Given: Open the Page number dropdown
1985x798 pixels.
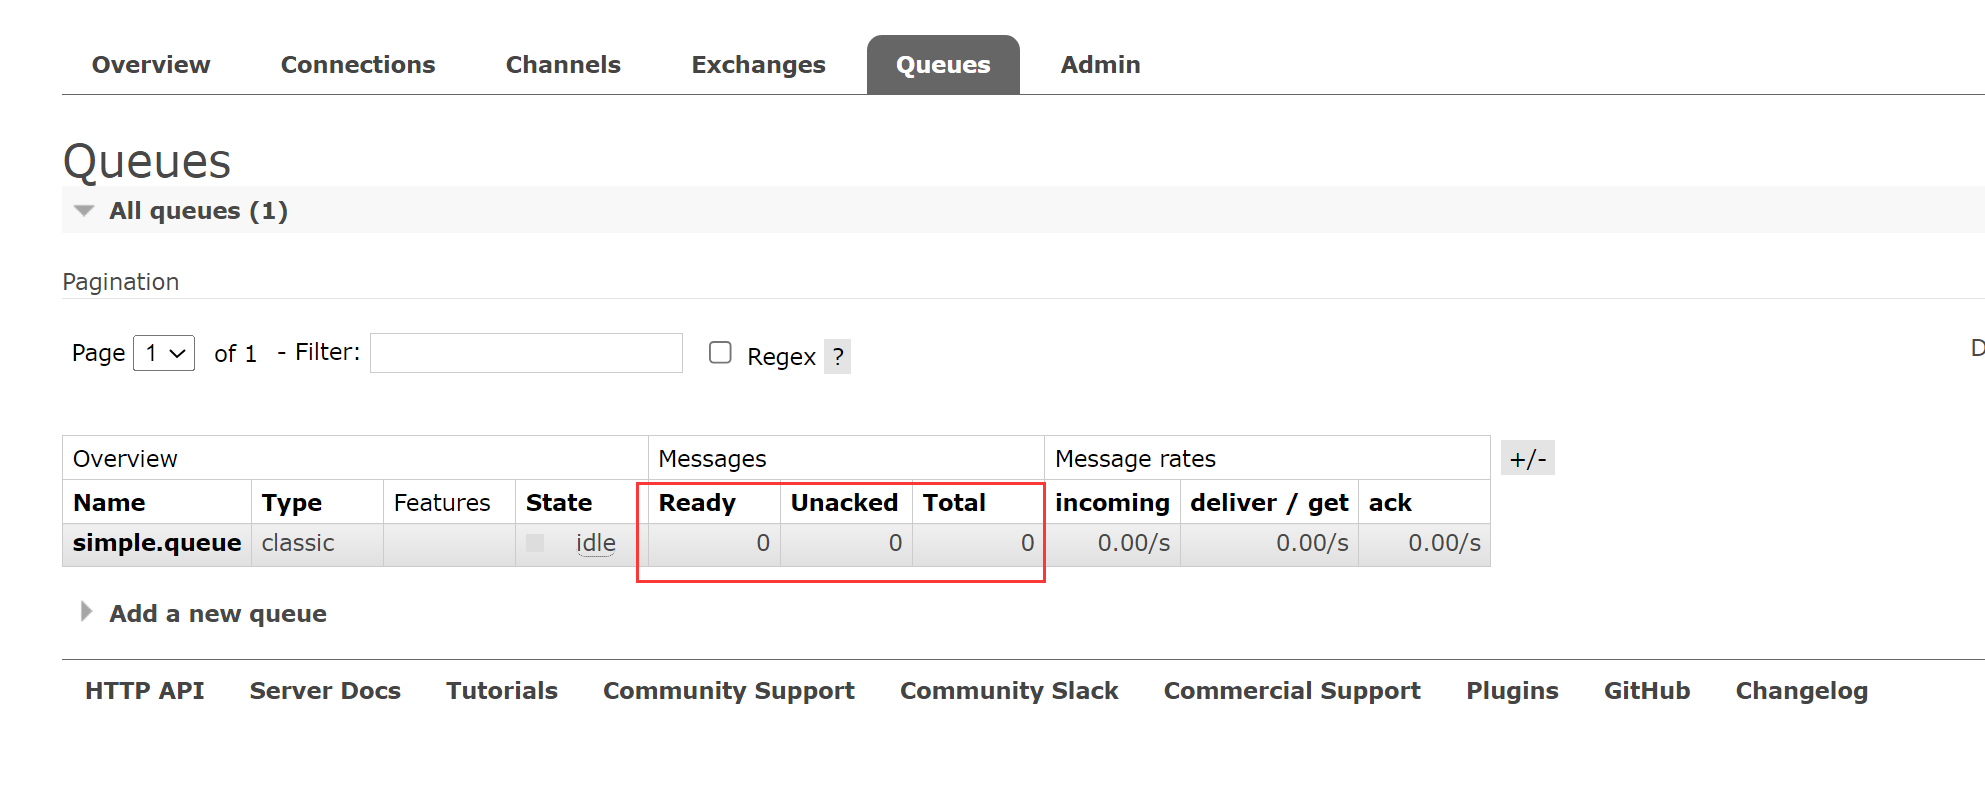Looking at the screenshot, I should point(164,353).
